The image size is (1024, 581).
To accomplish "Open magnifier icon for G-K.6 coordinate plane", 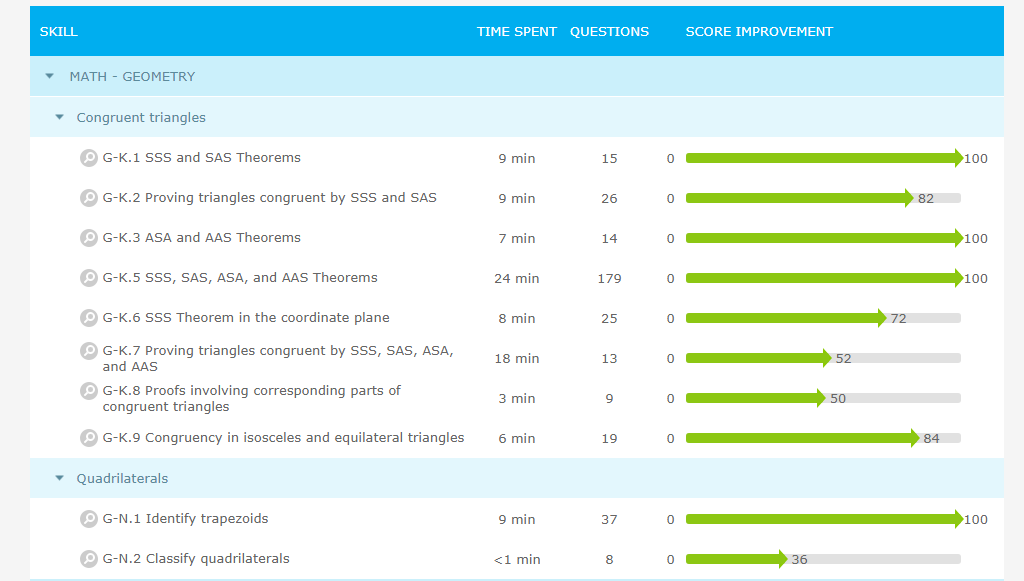I will (x=89, y=318).
